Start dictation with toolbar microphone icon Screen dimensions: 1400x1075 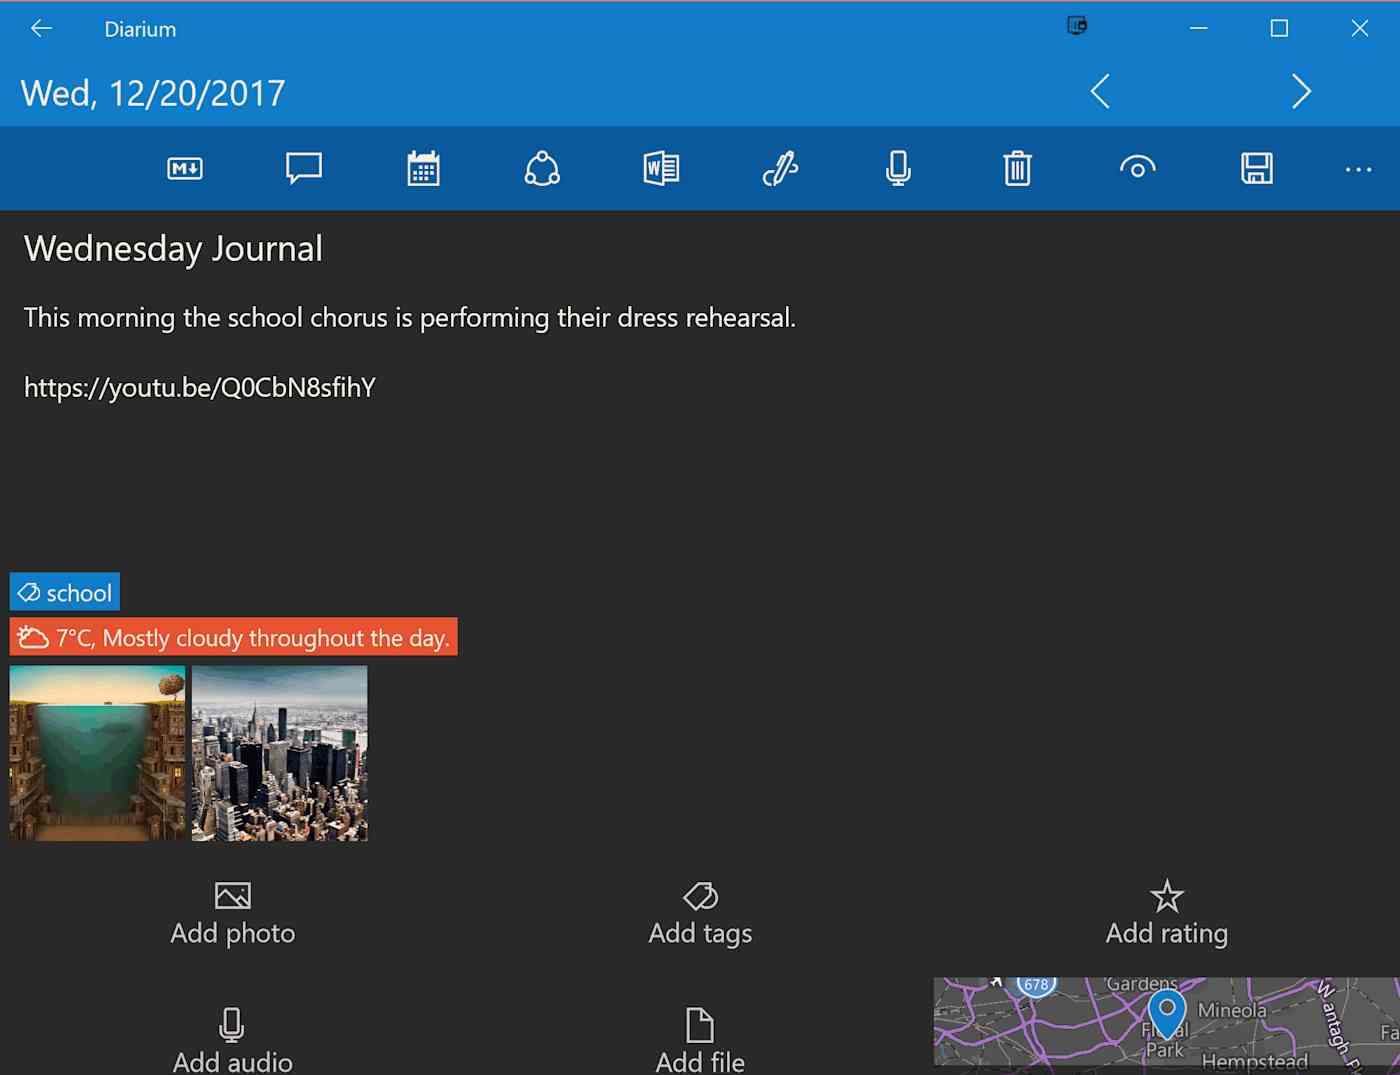tap(899, 168)
